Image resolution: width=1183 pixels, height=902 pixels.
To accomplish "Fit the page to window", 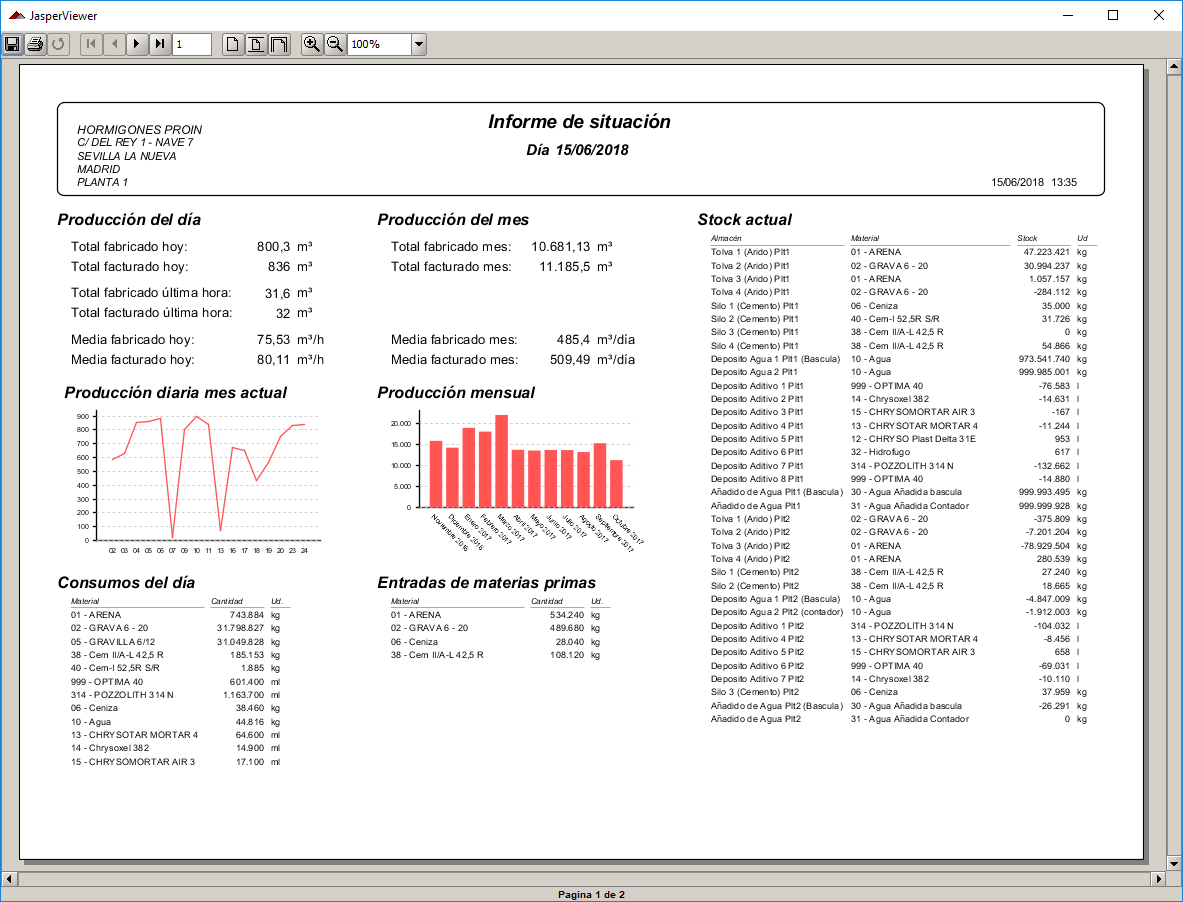I will point(256,44).
